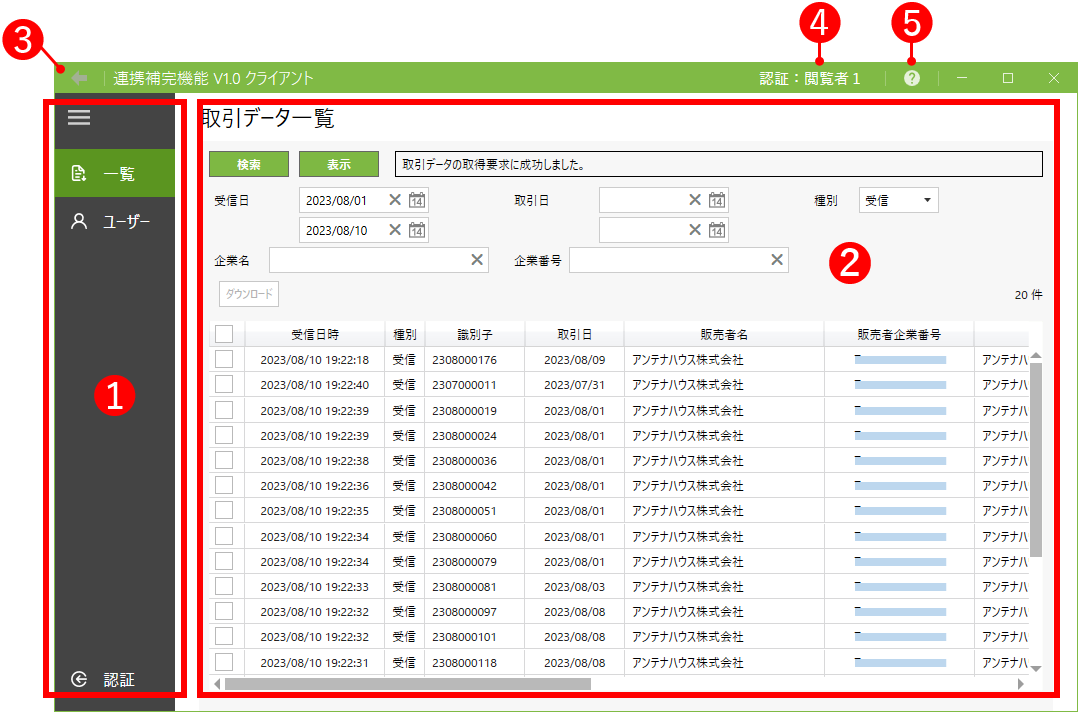Check the row with identifier 2308000176
Viewport: 1088px width, 722px height.
pyautogui.click(x=224, y=359)
